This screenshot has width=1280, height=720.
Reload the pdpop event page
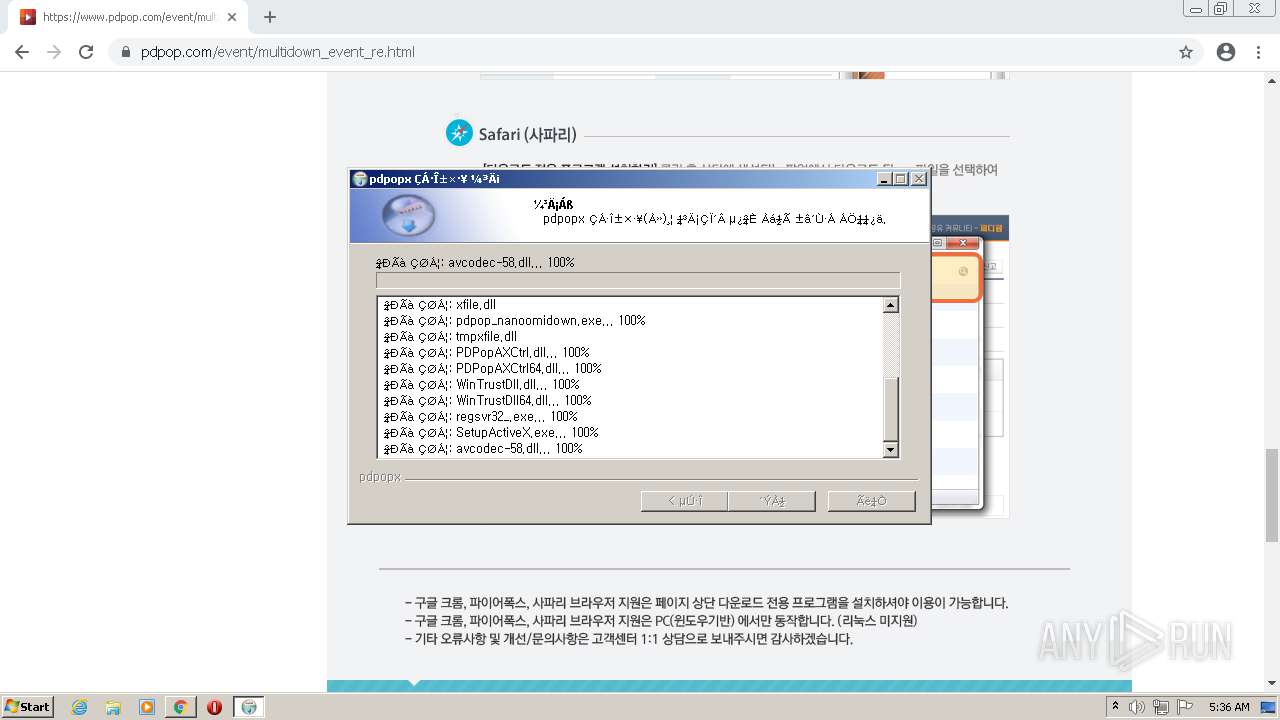pyautogui.click(x=86, y=52)
